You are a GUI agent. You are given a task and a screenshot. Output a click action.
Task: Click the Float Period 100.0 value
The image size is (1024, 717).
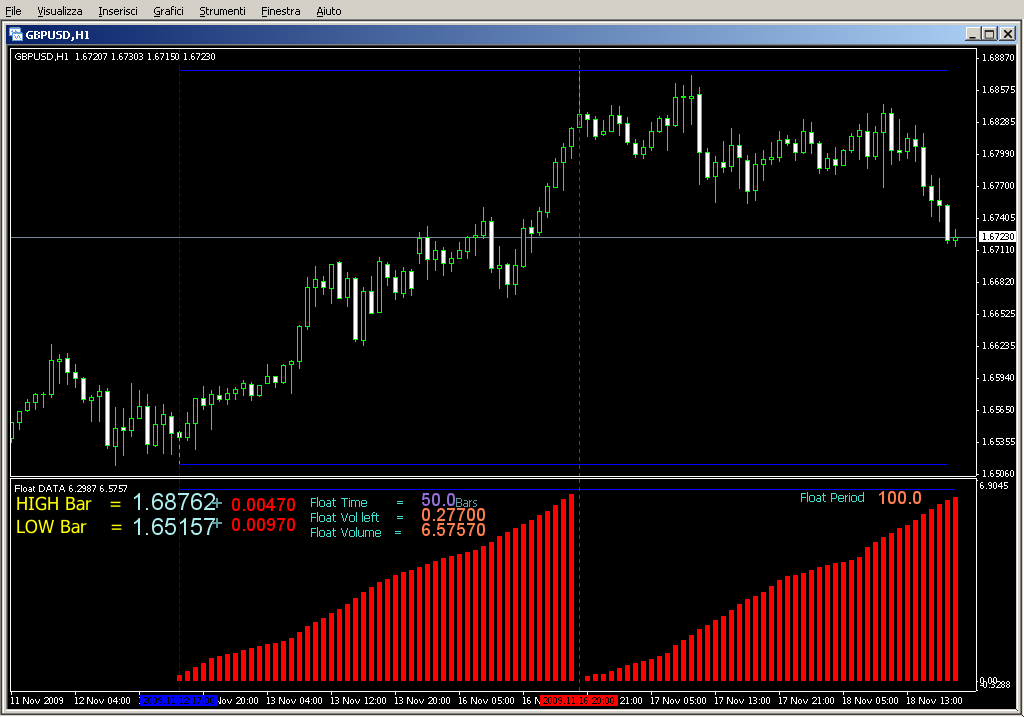[x=899, y=498]
